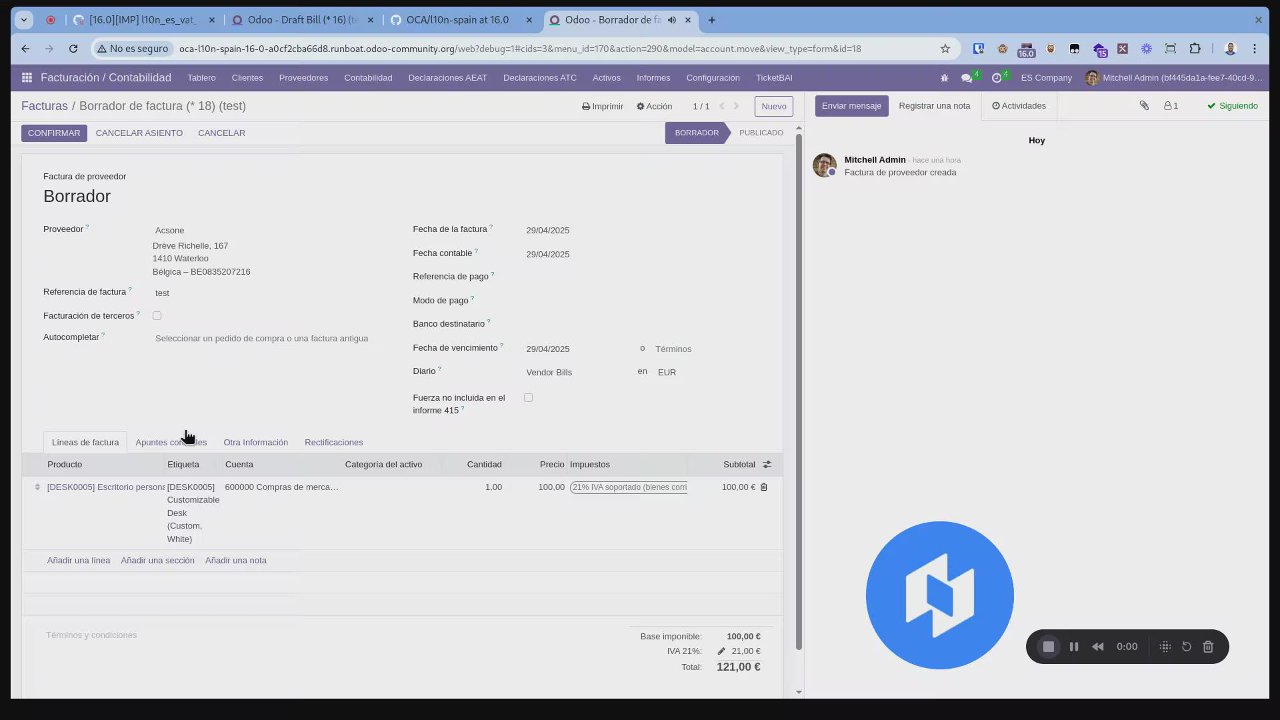This screenshot has height=720, width=1280.
Task: Open the Imprimir dropdown menu
Action: pos(602,106)
